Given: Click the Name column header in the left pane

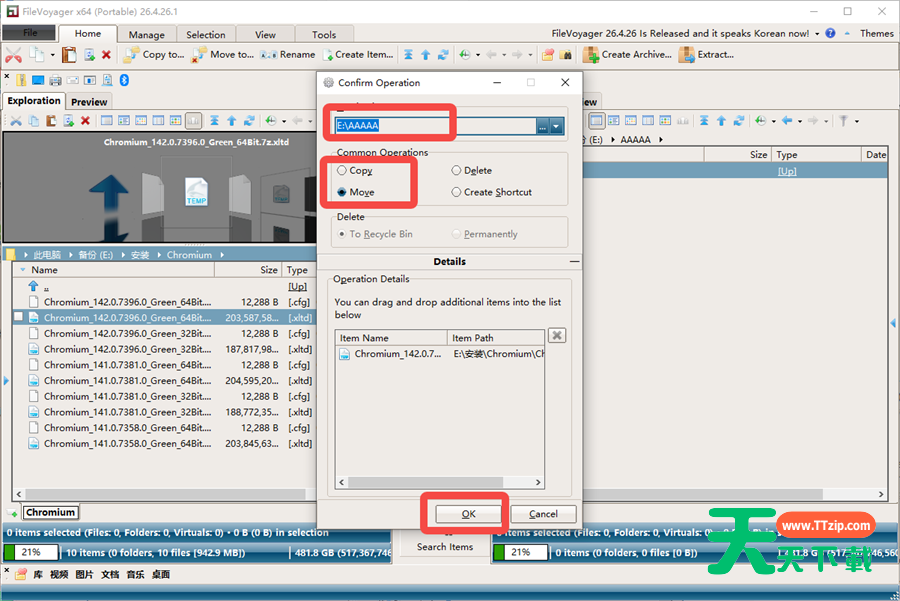Looking at the screenshot, I should click(114, 270).
